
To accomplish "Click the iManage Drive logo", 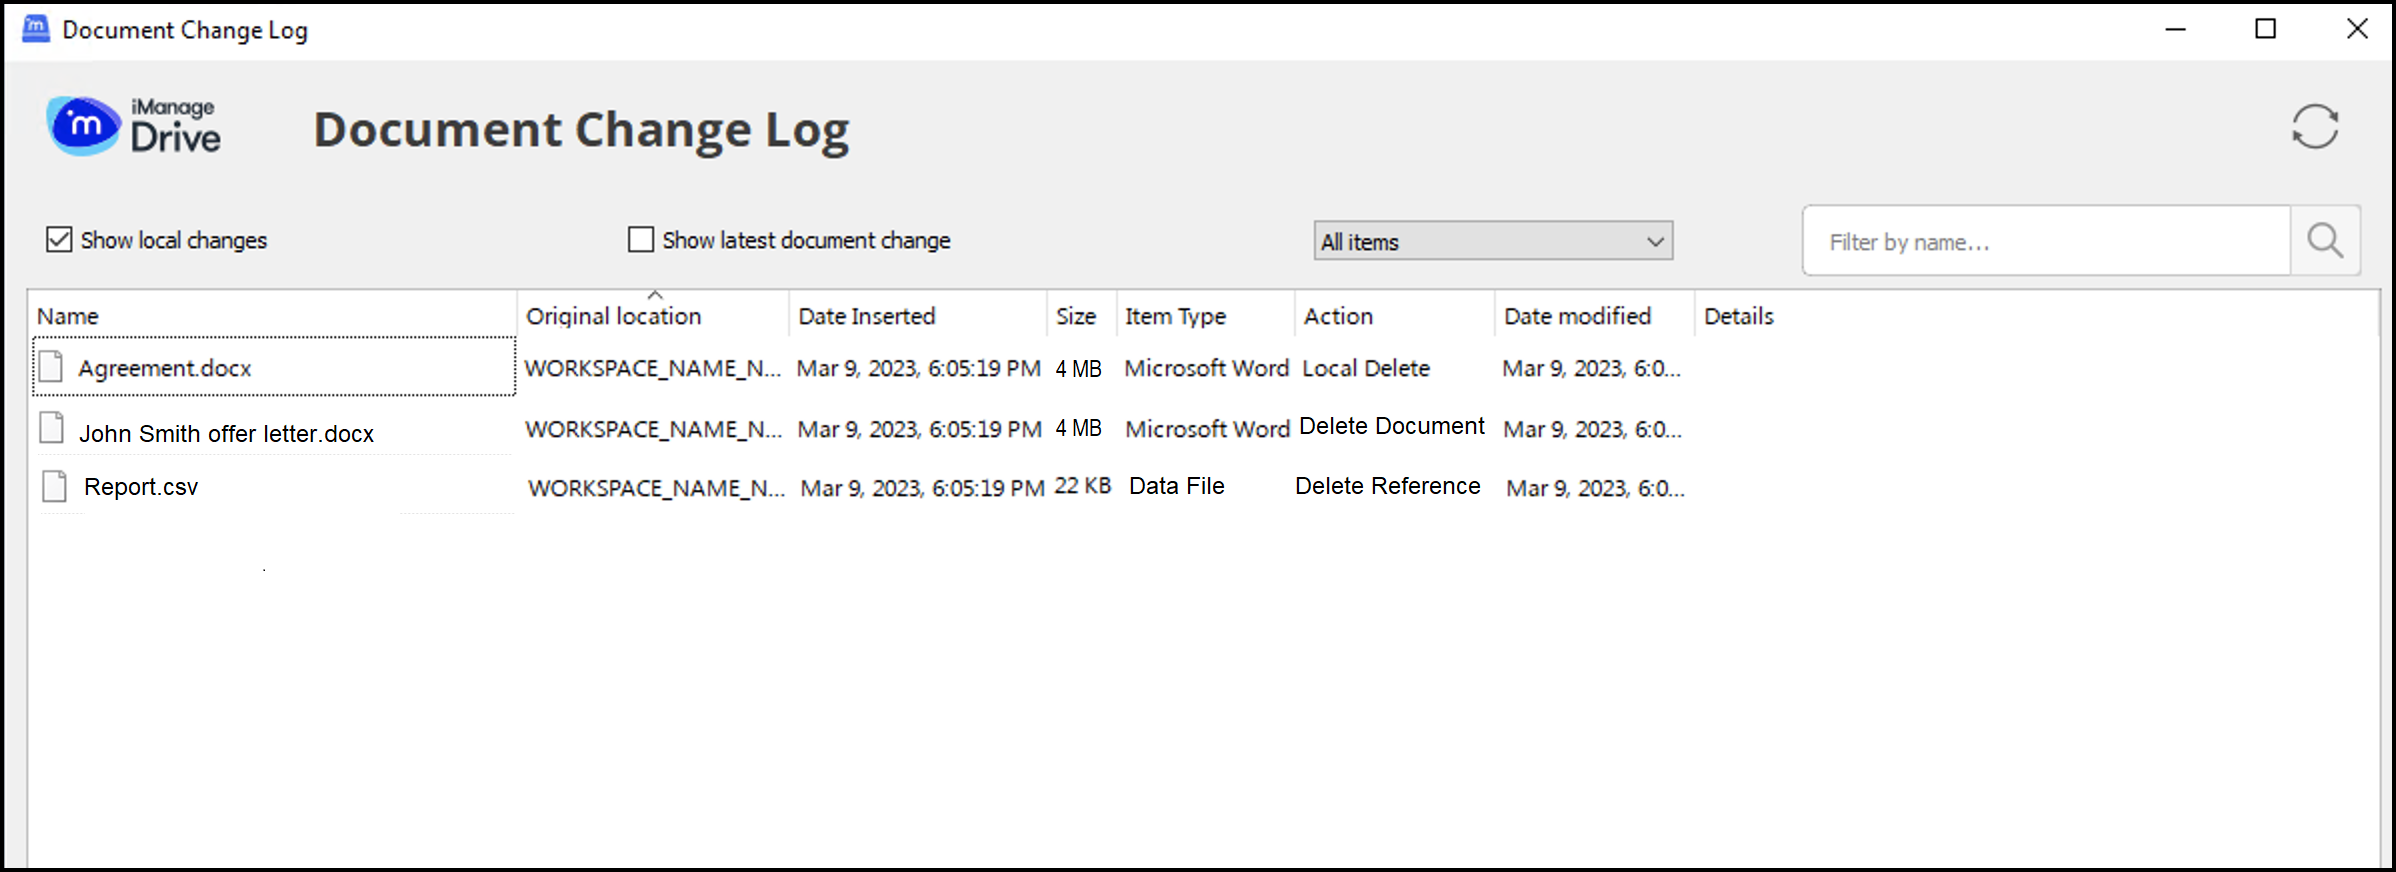I will tap(134, 127).
